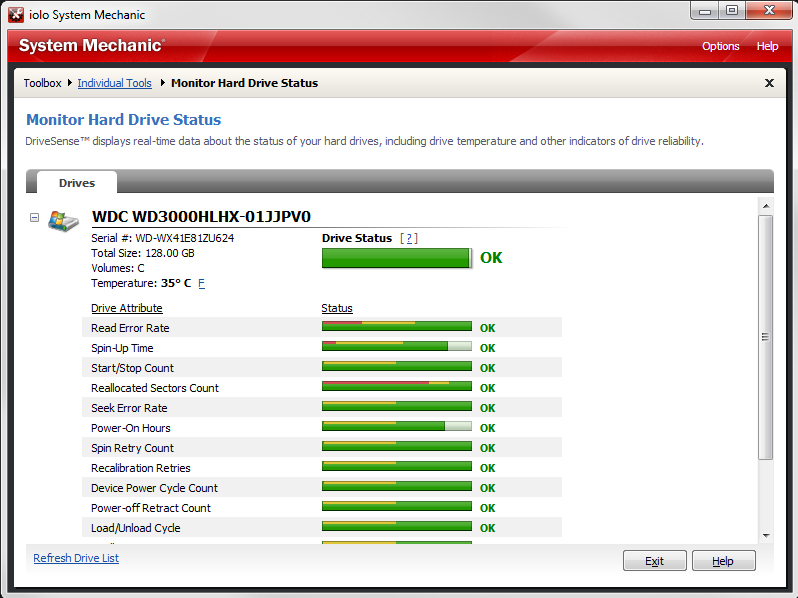The height and width of the screenshot is (598, 798).
Task: Collapse the WDC WD3000HLHX drive details
Action: [x=34, y=218]
